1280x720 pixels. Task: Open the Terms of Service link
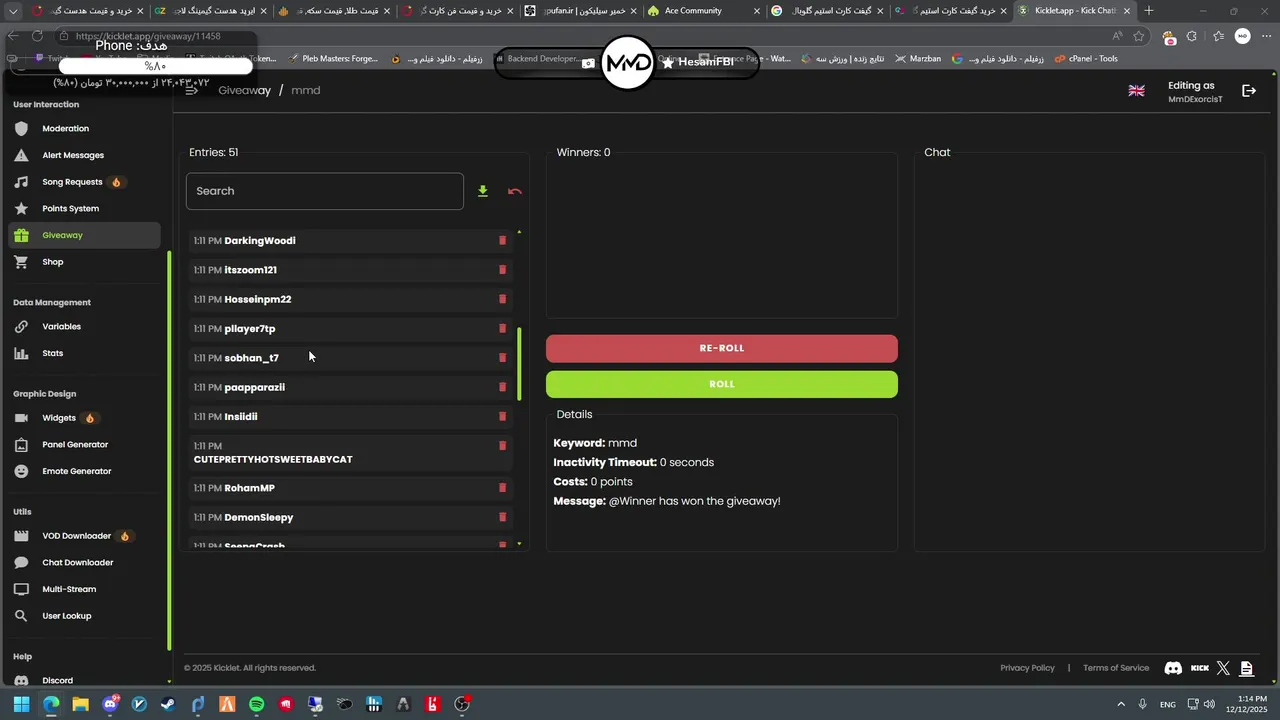[x=1116, y=668]
